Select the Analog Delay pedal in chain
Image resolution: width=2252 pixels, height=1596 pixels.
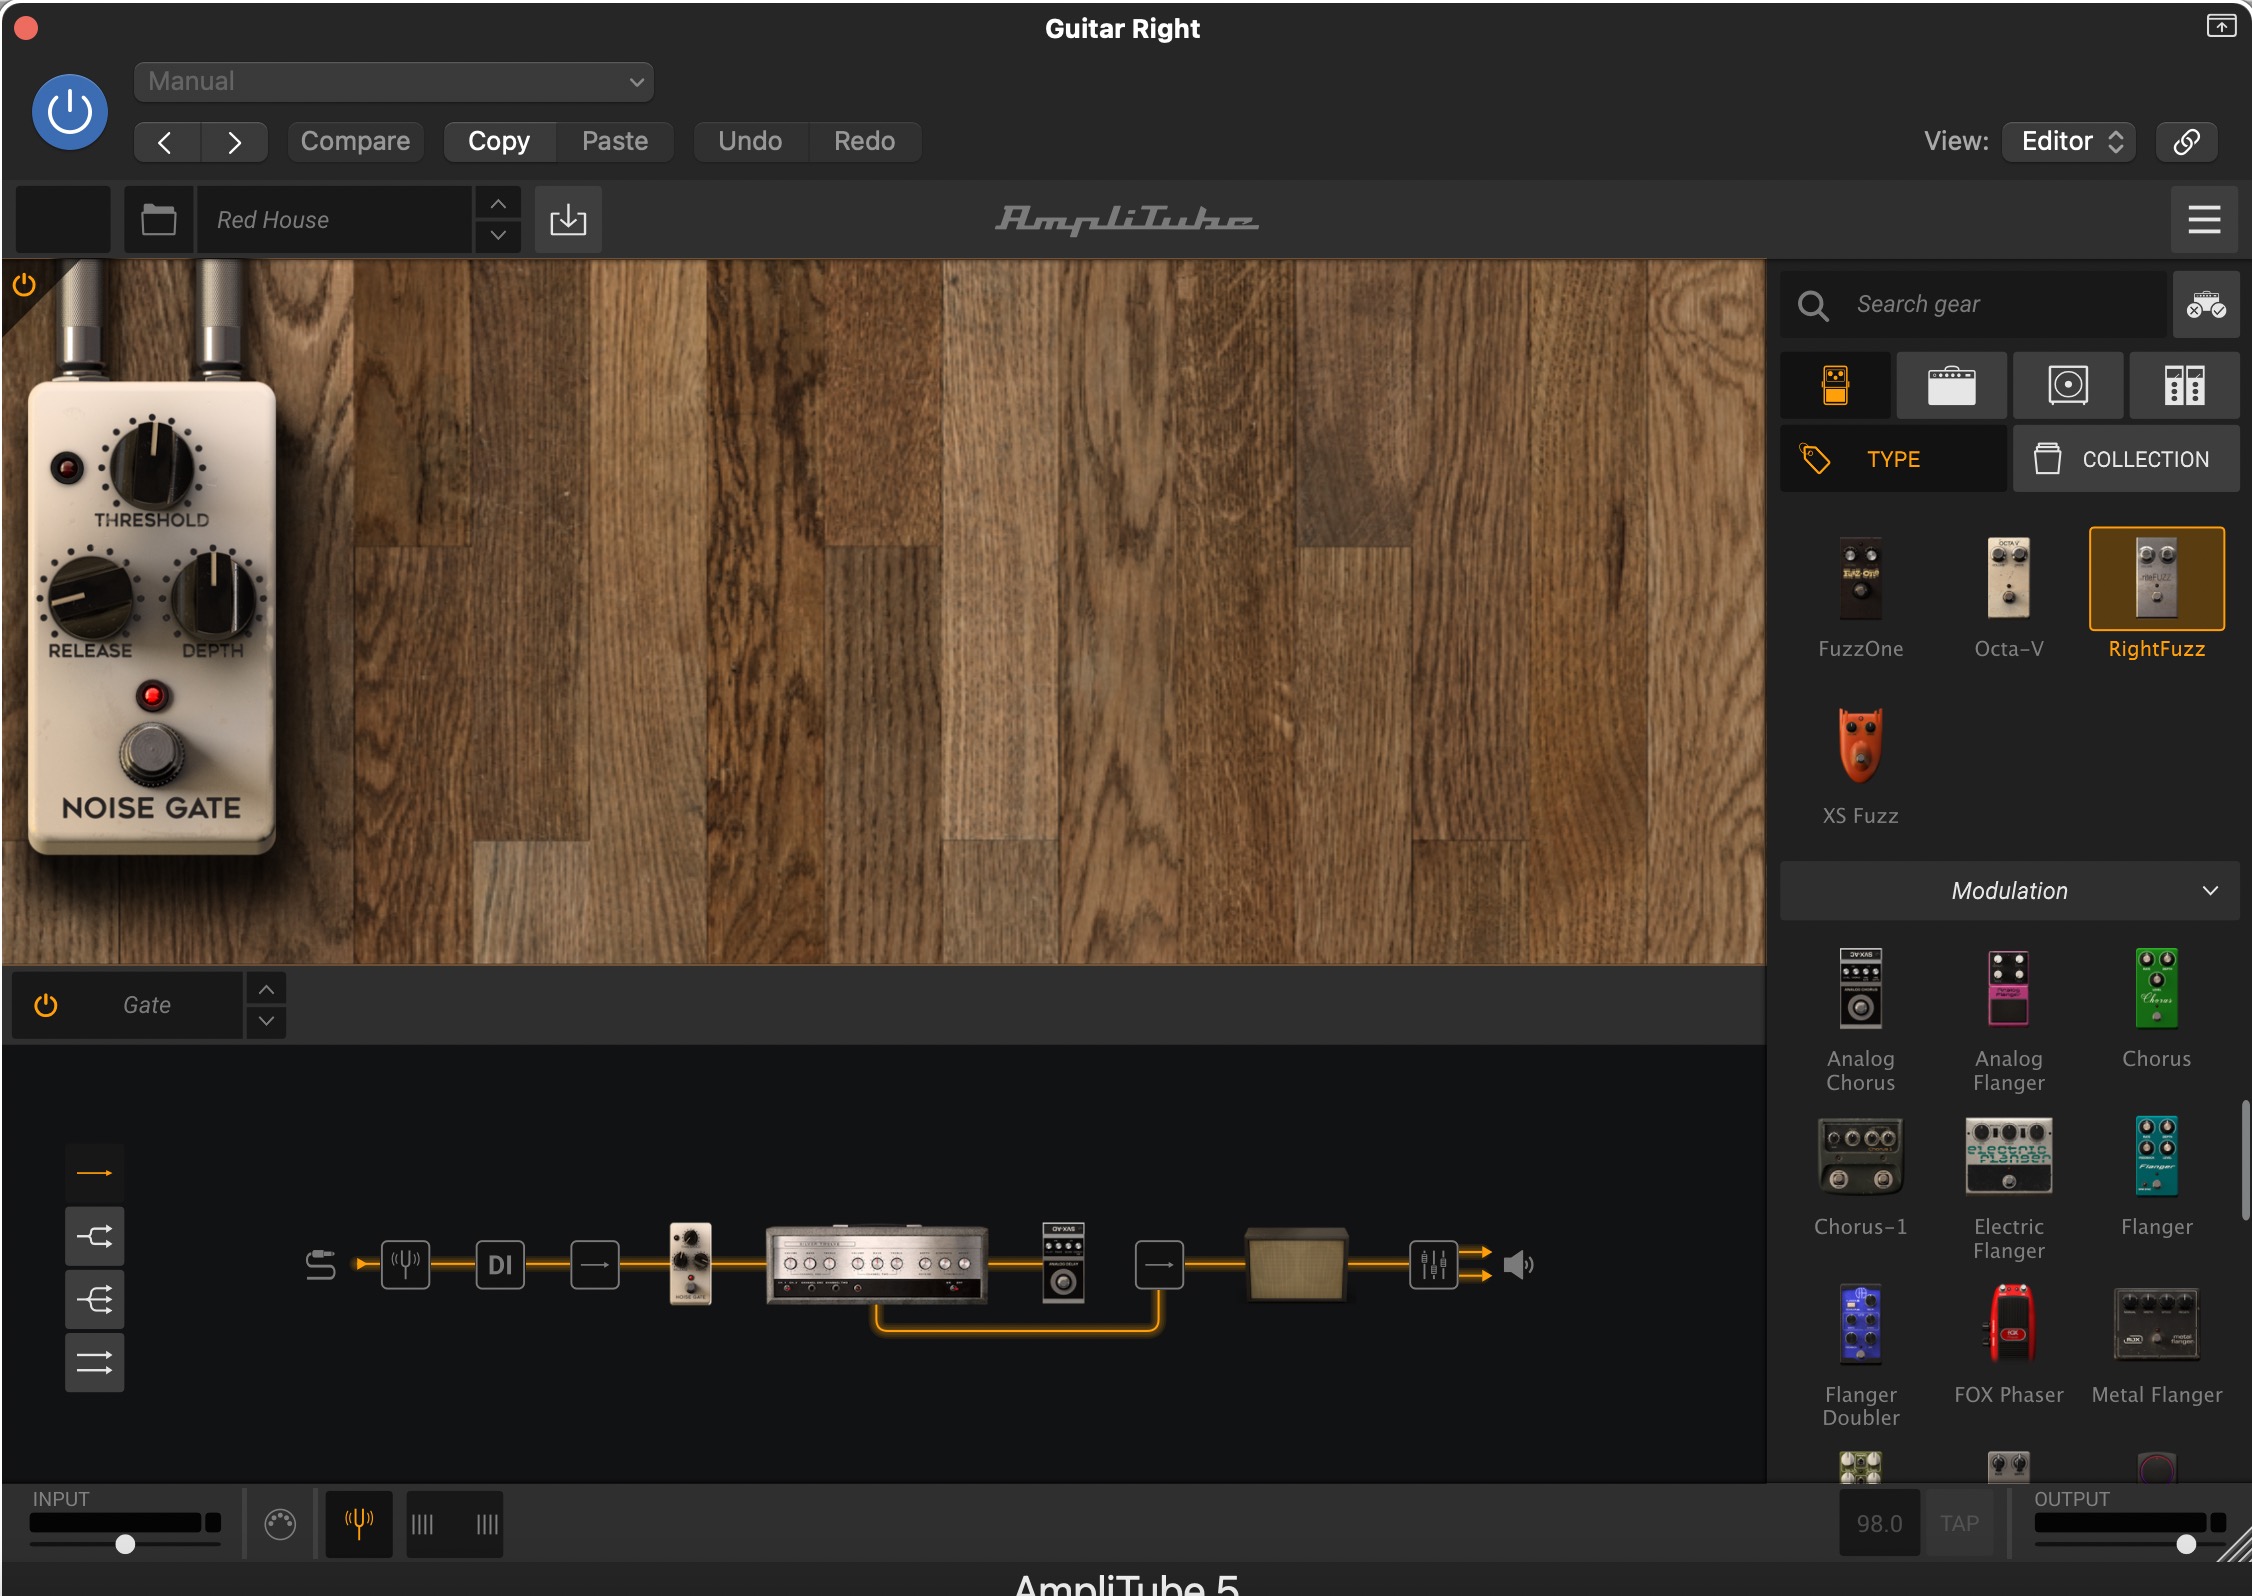point(1063,1262)
